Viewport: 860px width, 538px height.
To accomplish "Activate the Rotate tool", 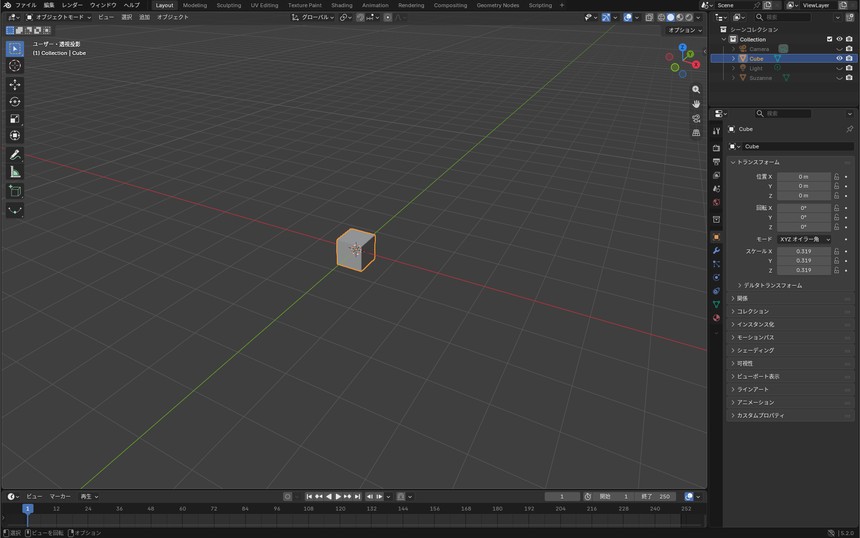I will tap(15, 101).
